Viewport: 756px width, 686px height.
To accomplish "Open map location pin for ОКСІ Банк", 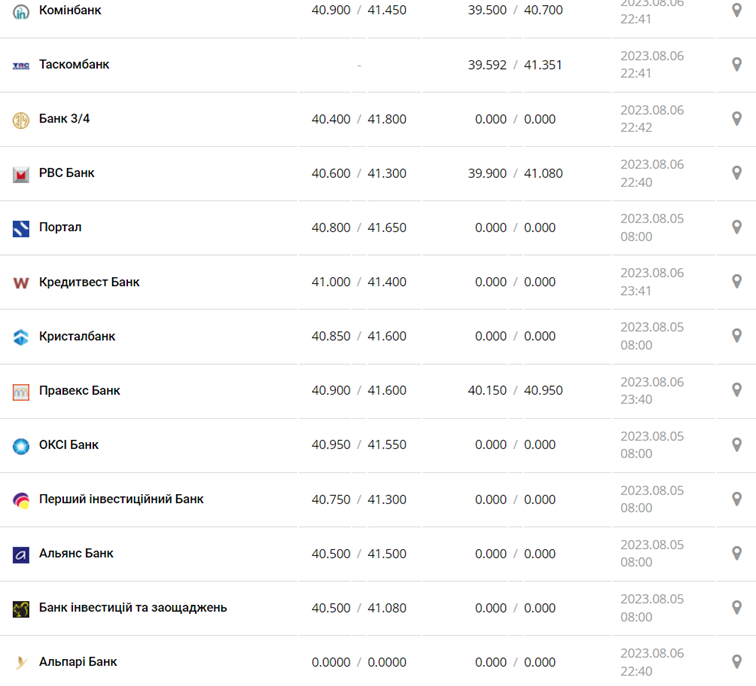I will click(x=737, y=445).
